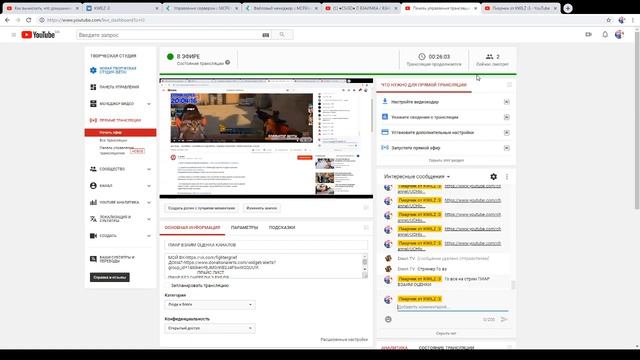Expand YouTube Аналитика sidebar section
Screen dimensions: 640x360
[149, 202]
